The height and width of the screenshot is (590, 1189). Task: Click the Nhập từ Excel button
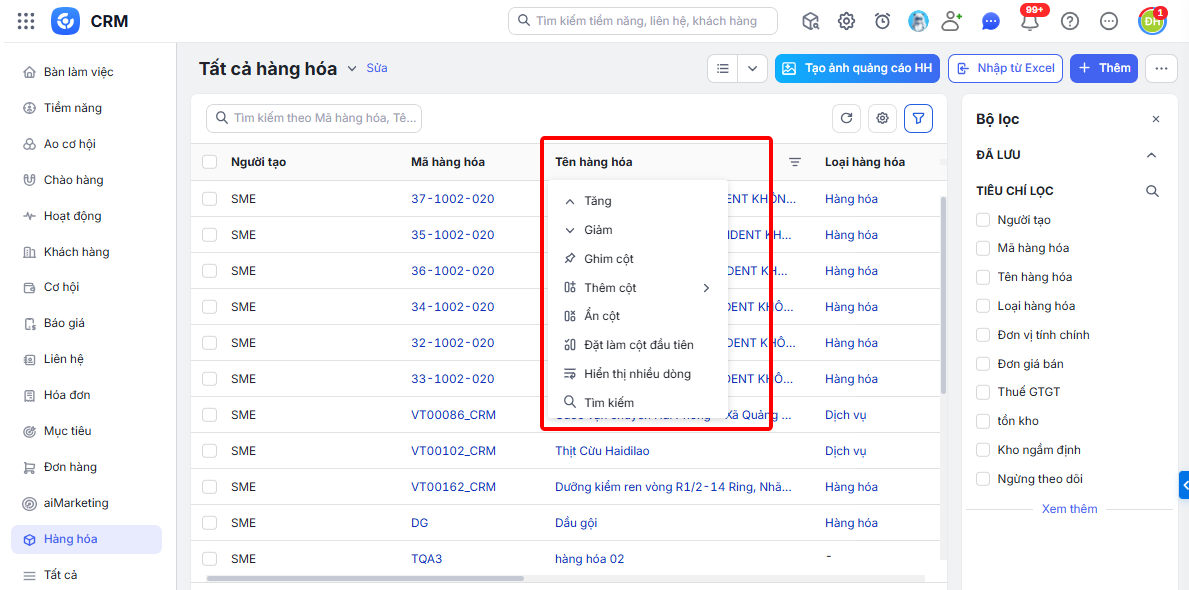(x=1006, y=68)
